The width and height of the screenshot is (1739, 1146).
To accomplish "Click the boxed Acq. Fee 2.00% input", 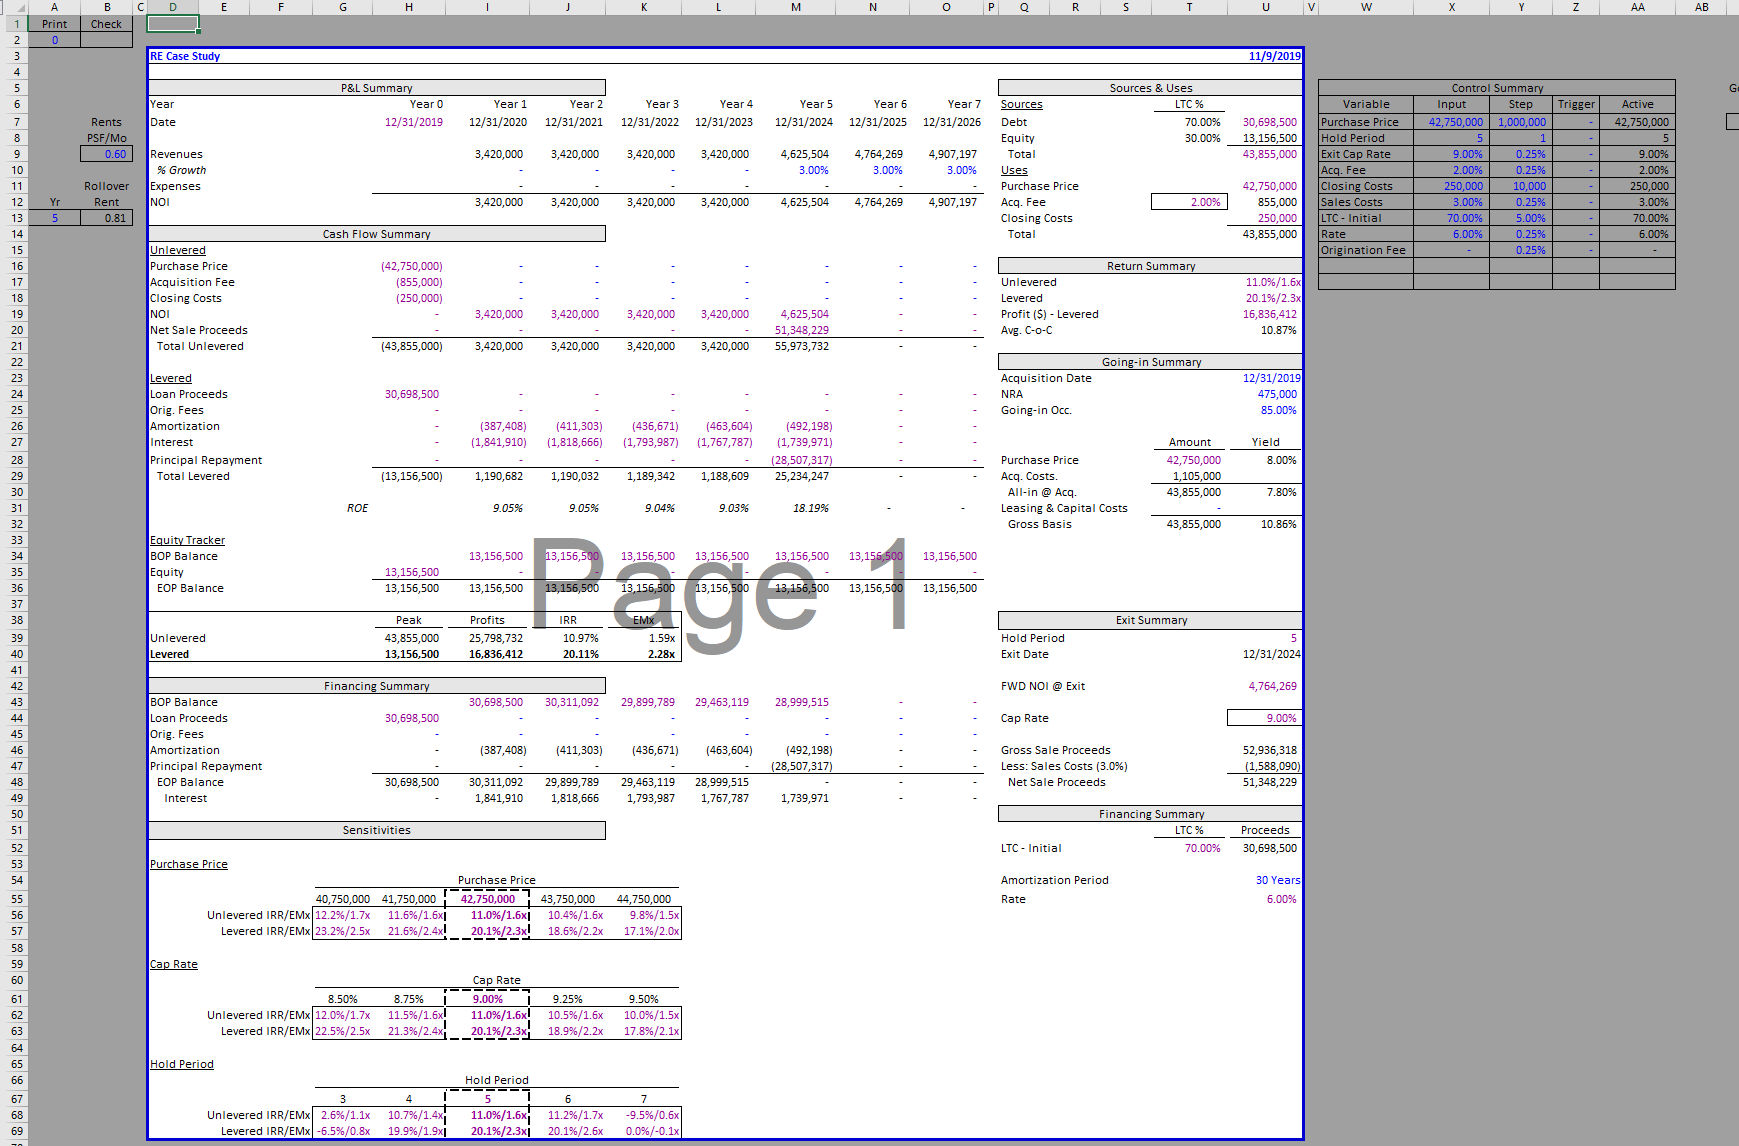I will [1189, 202].
